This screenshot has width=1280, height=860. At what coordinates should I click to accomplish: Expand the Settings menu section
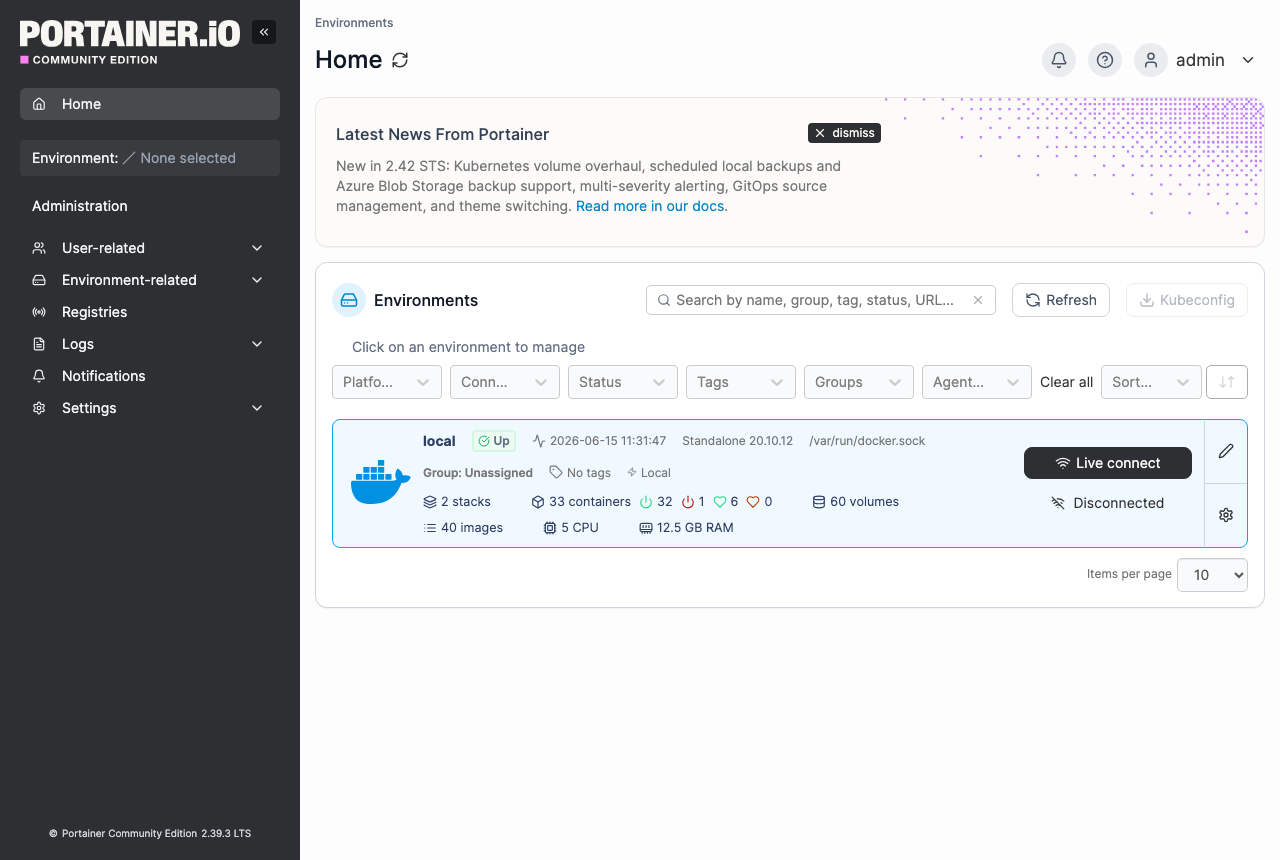point(150,408)
